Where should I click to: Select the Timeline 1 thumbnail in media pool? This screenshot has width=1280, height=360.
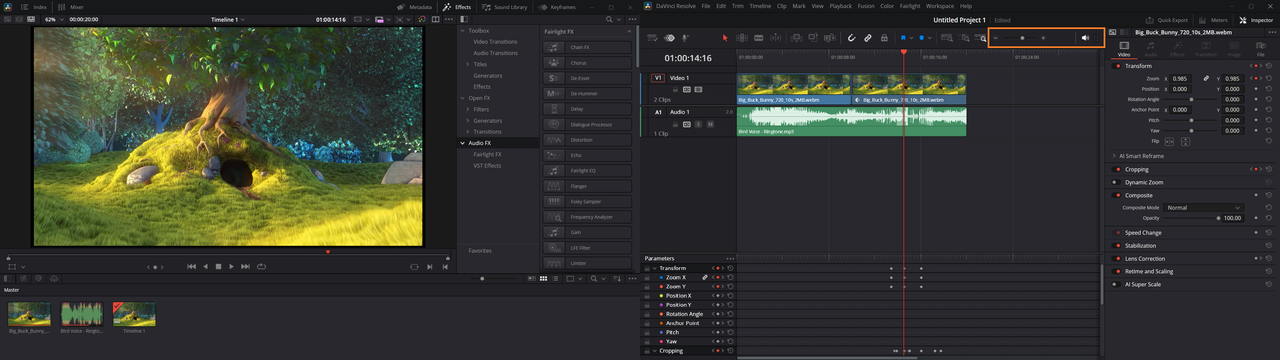click(x=133, y=314)
